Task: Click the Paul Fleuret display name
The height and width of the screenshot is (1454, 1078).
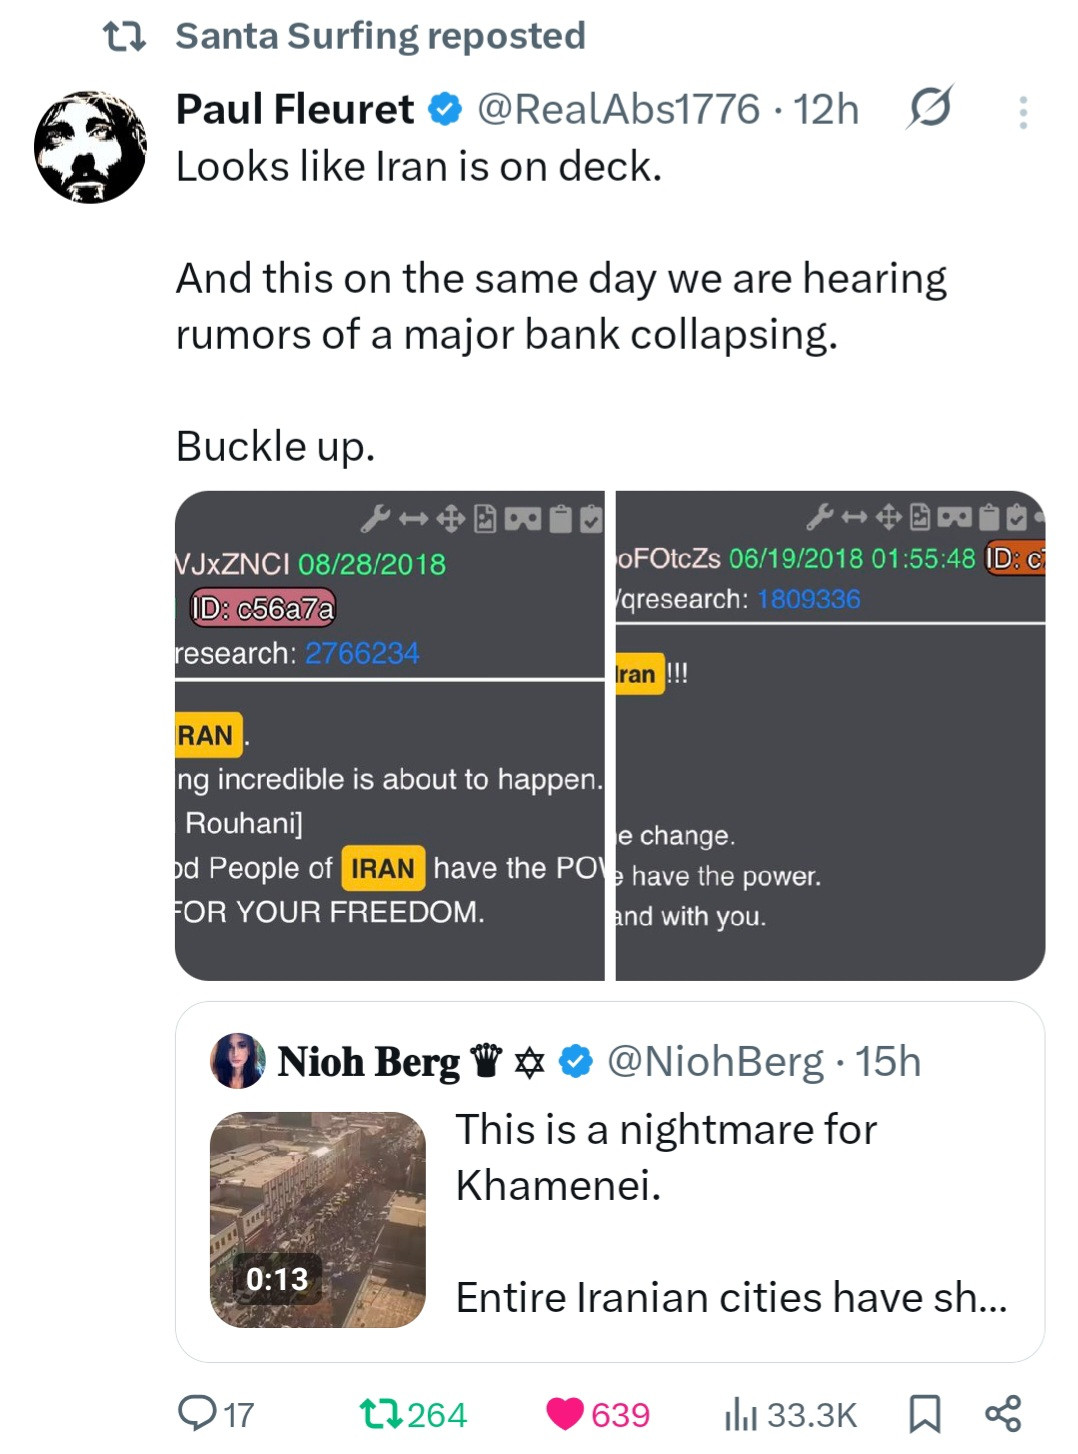Action: (x=294, y=109)
